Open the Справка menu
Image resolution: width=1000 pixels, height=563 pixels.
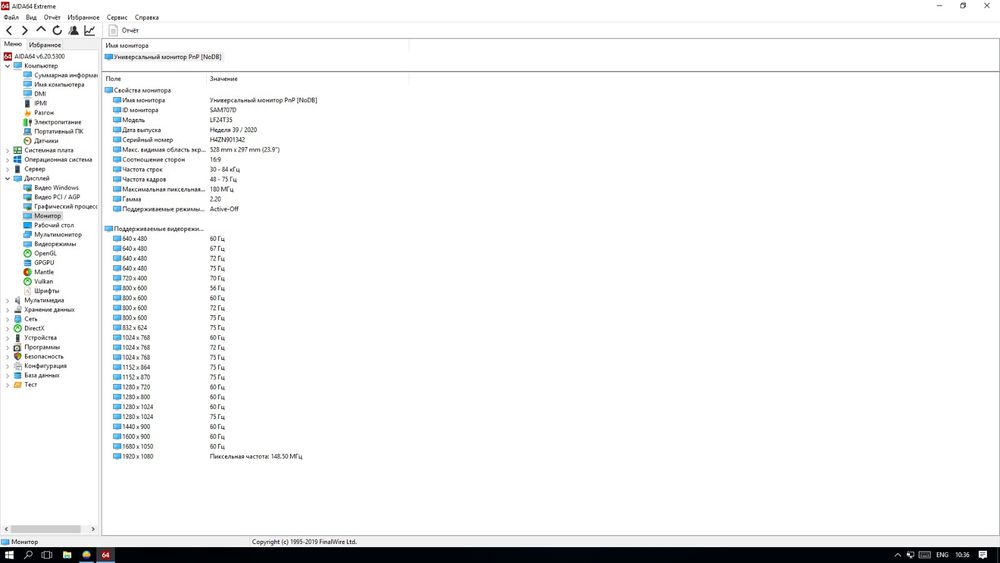click(x=147, y=17)
